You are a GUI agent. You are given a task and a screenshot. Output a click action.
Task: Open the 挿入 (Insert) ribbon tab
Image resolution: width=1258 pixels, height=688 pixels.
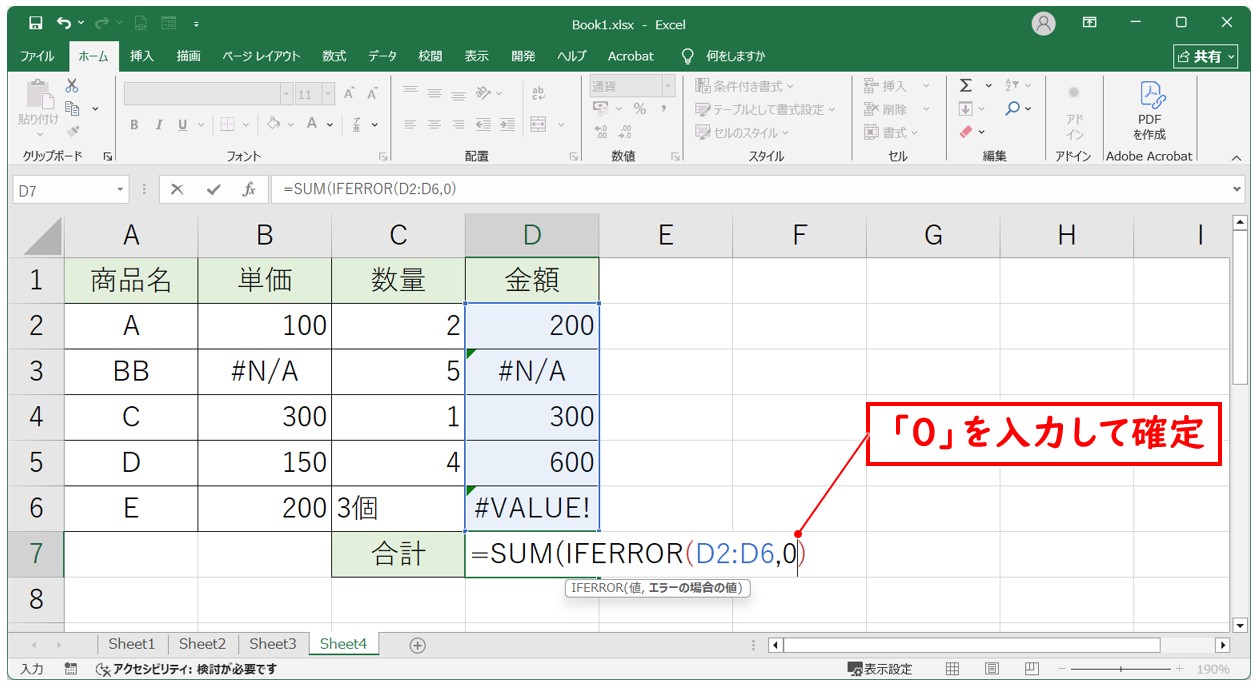pos(142,56)
